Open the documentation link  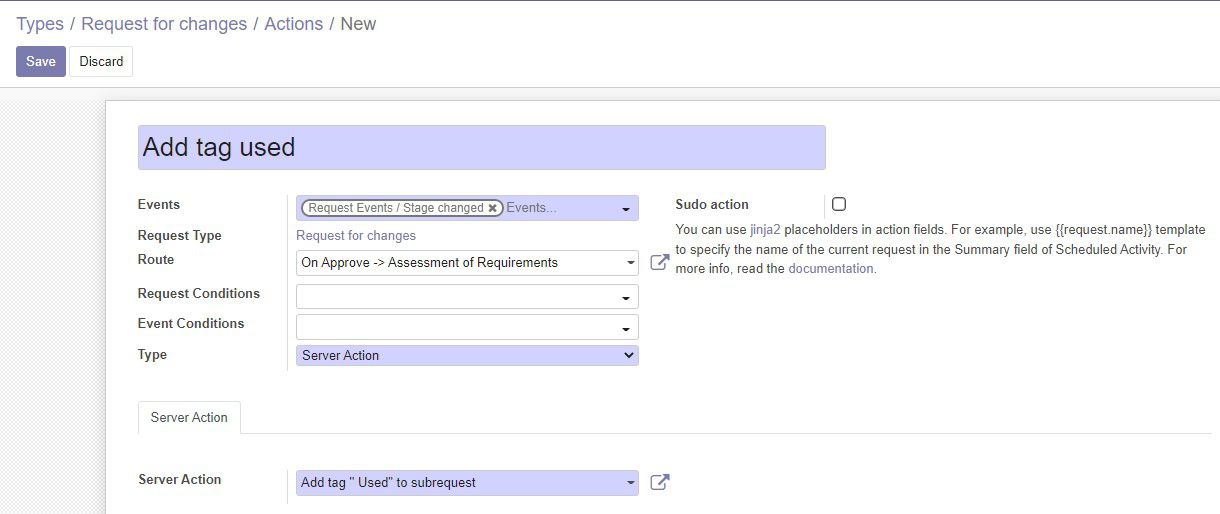pyautogui.click(x=832, y=269)
